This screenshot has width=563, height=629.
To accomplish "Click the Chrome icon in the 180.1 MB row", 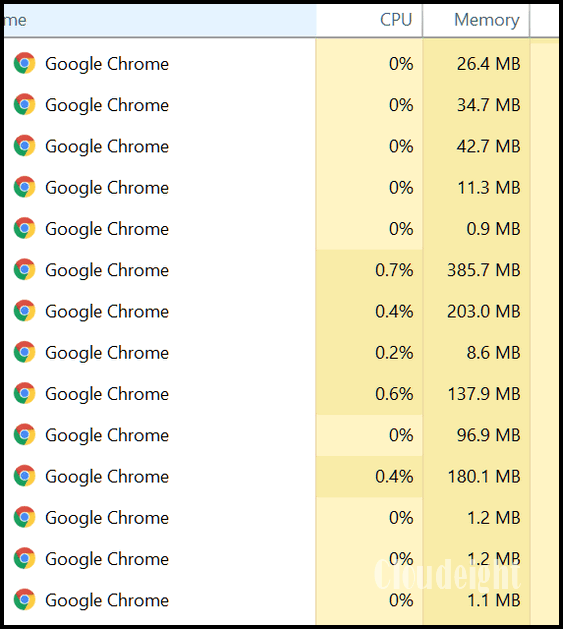I will click(24, 476).
